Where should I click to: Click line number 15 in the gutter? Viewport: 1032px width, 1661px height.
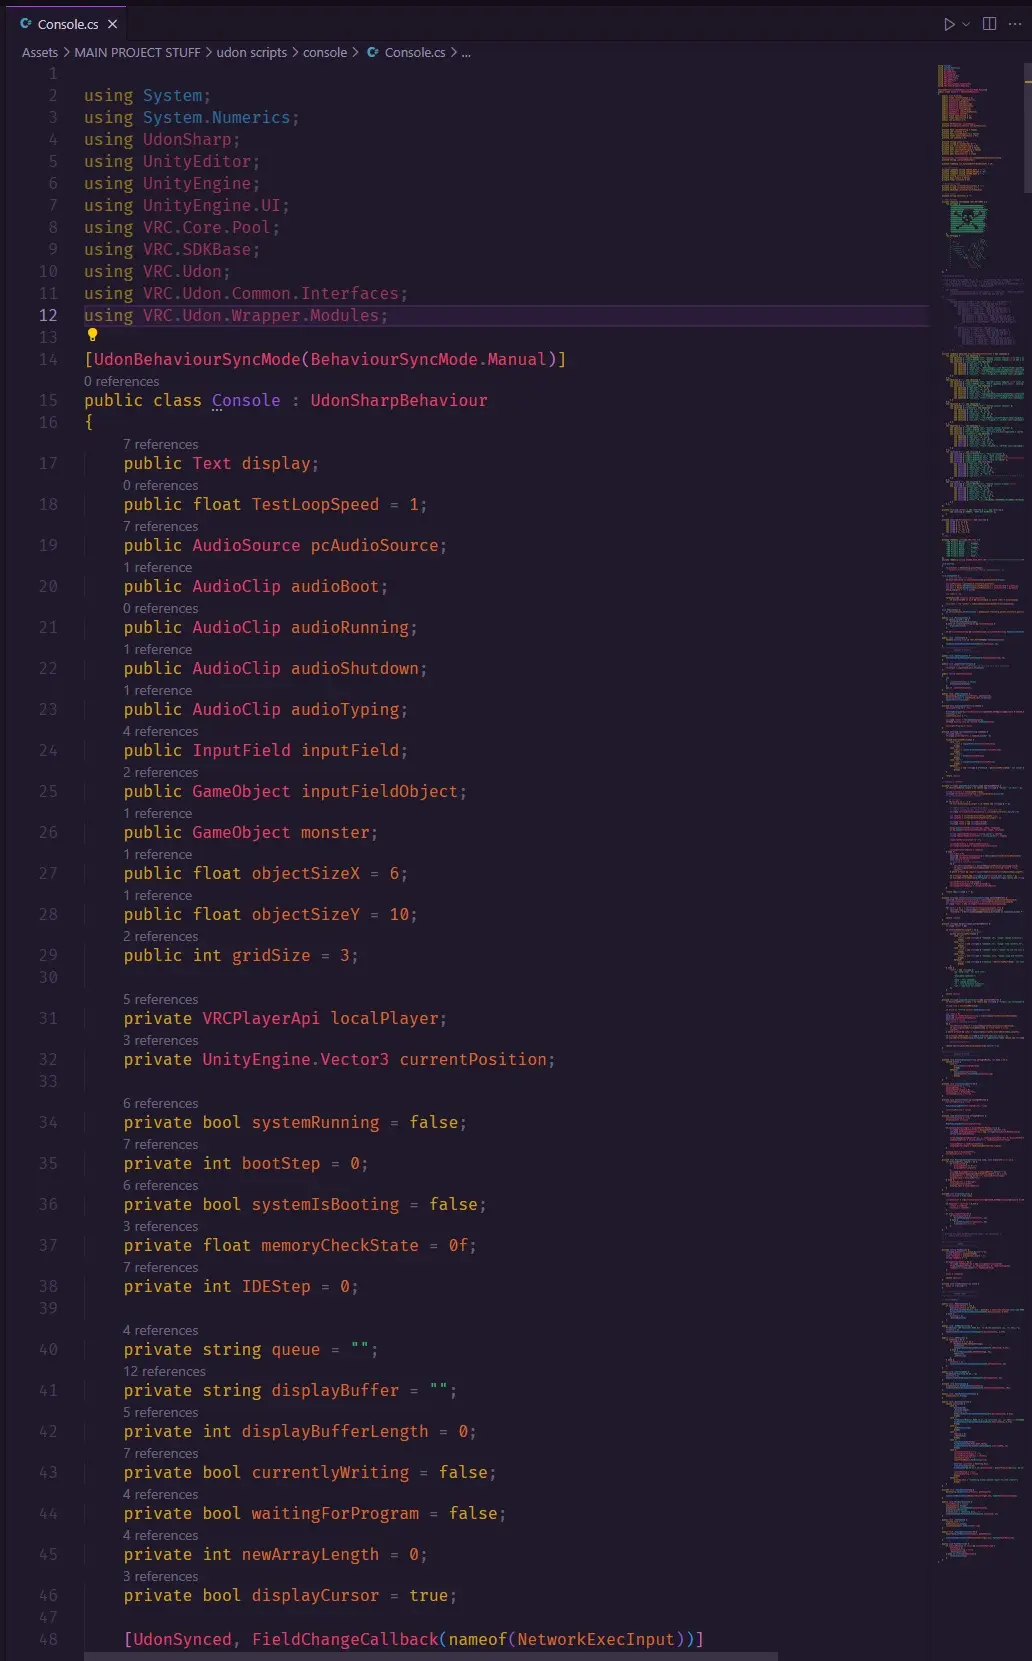pyautogui.click(x=48, y=400)
